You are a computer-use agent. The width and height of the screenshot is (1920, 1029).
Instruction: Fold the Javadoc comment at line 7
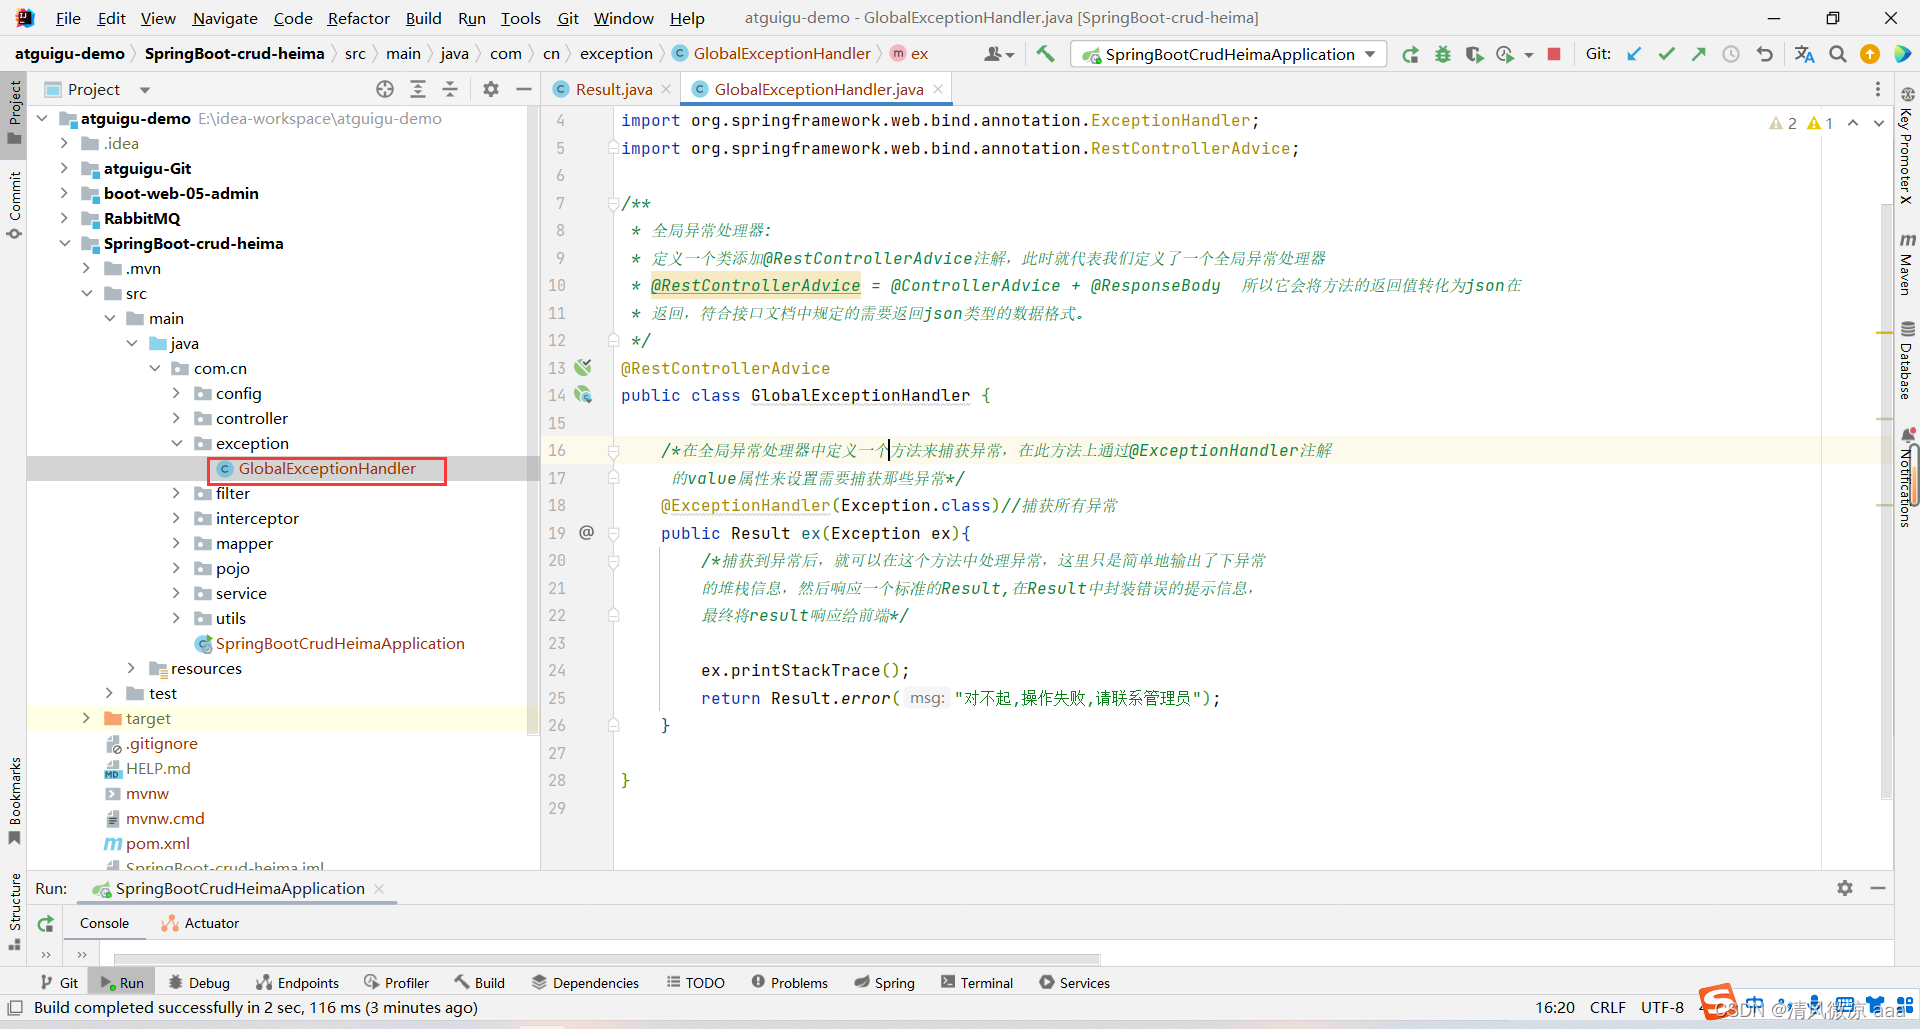[613, 203]
